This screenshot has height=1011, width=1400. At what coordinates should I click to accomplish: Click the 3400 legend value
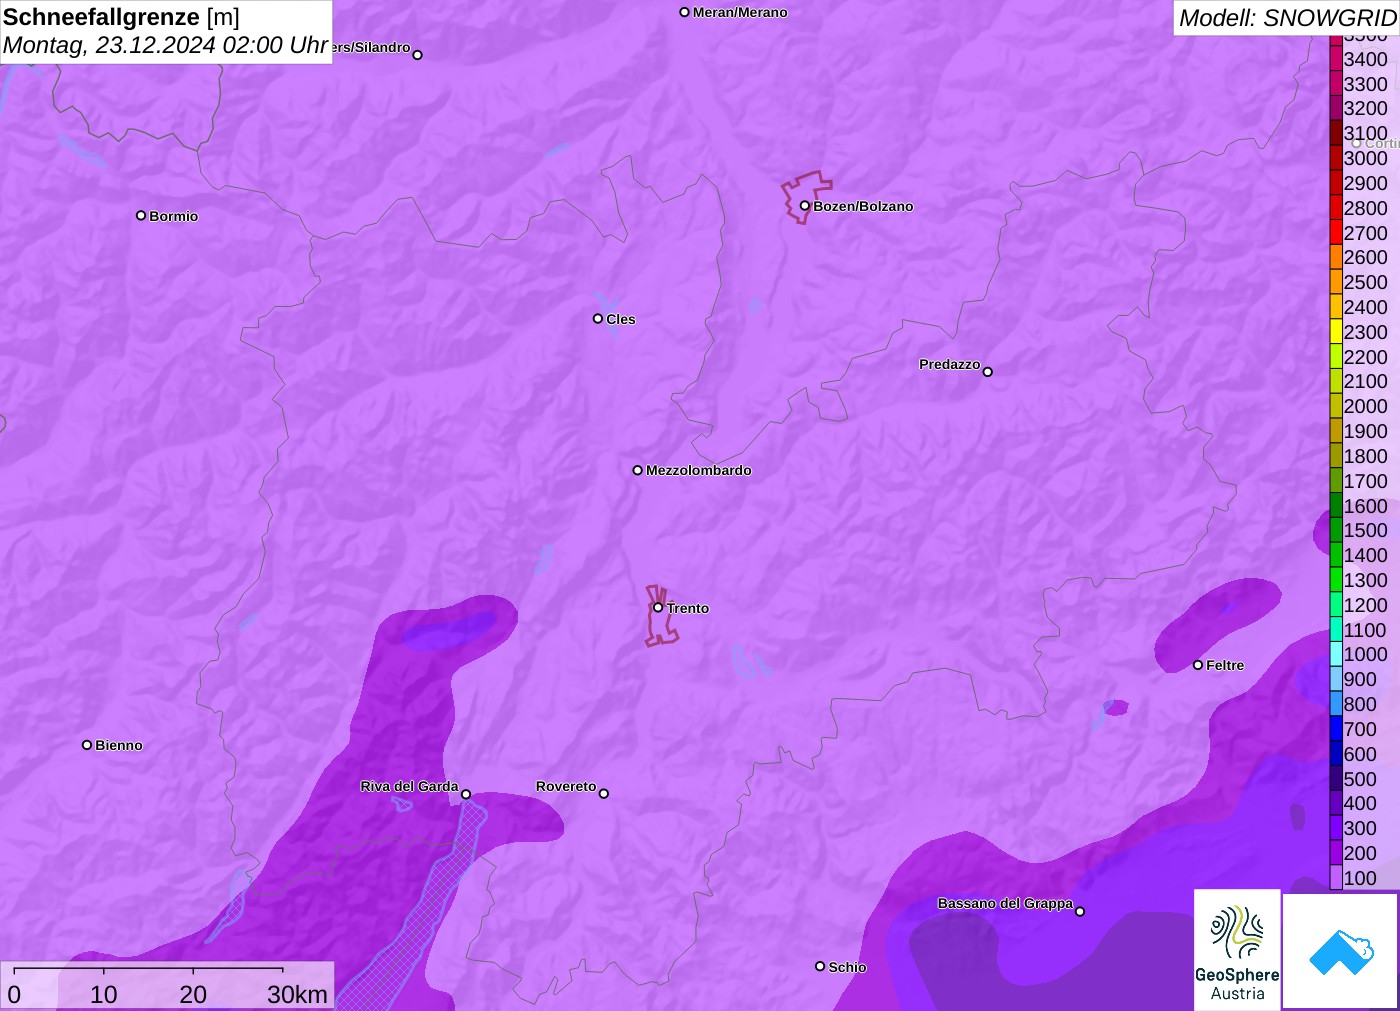1366,59
